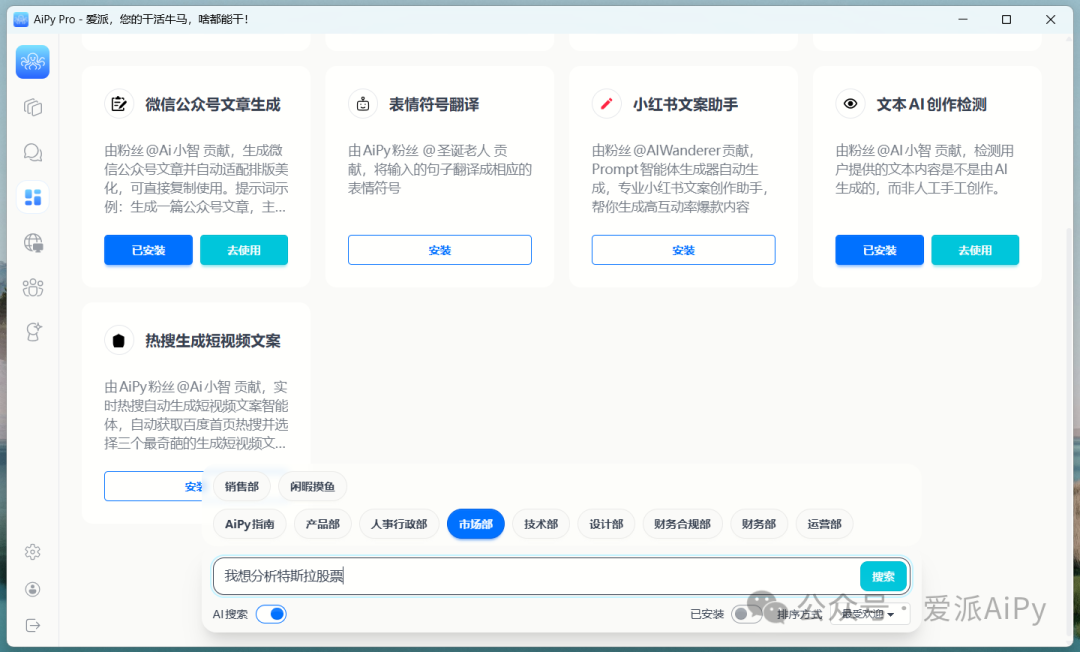Toggle the 已安装 filter switch
The image size is (1080, 652).
tap(745, 614)
